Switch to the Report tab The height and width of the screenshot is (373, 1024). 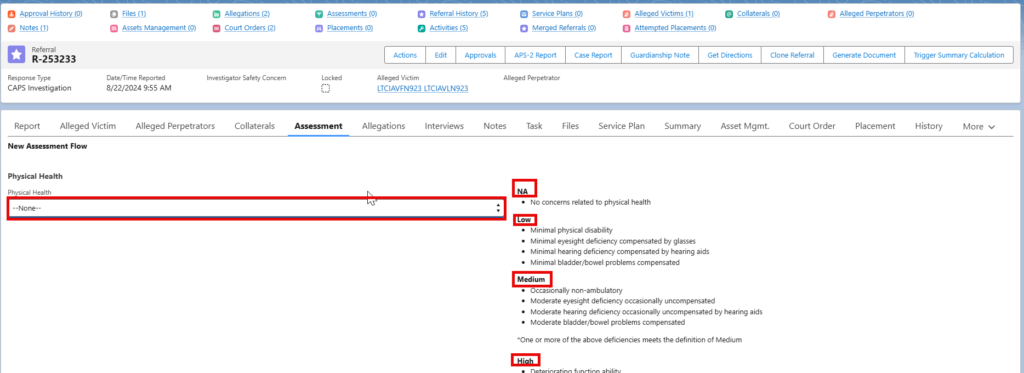point(27,126)
